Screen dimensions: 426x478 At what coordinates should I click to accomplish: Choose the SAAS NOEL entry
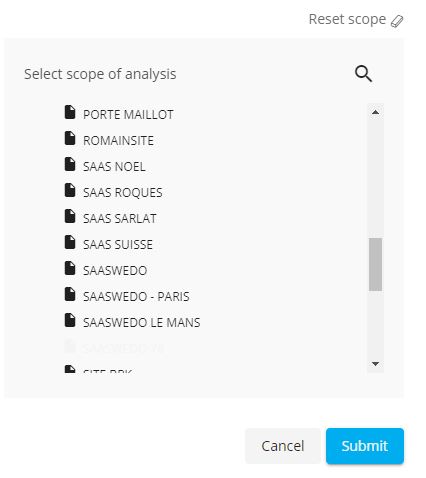click(114, 166)
